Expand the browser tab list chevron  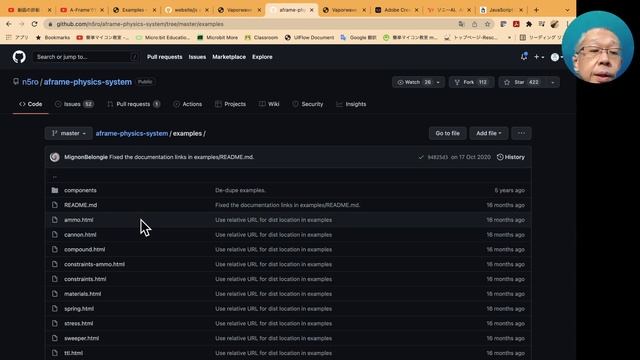coord(567,10)
